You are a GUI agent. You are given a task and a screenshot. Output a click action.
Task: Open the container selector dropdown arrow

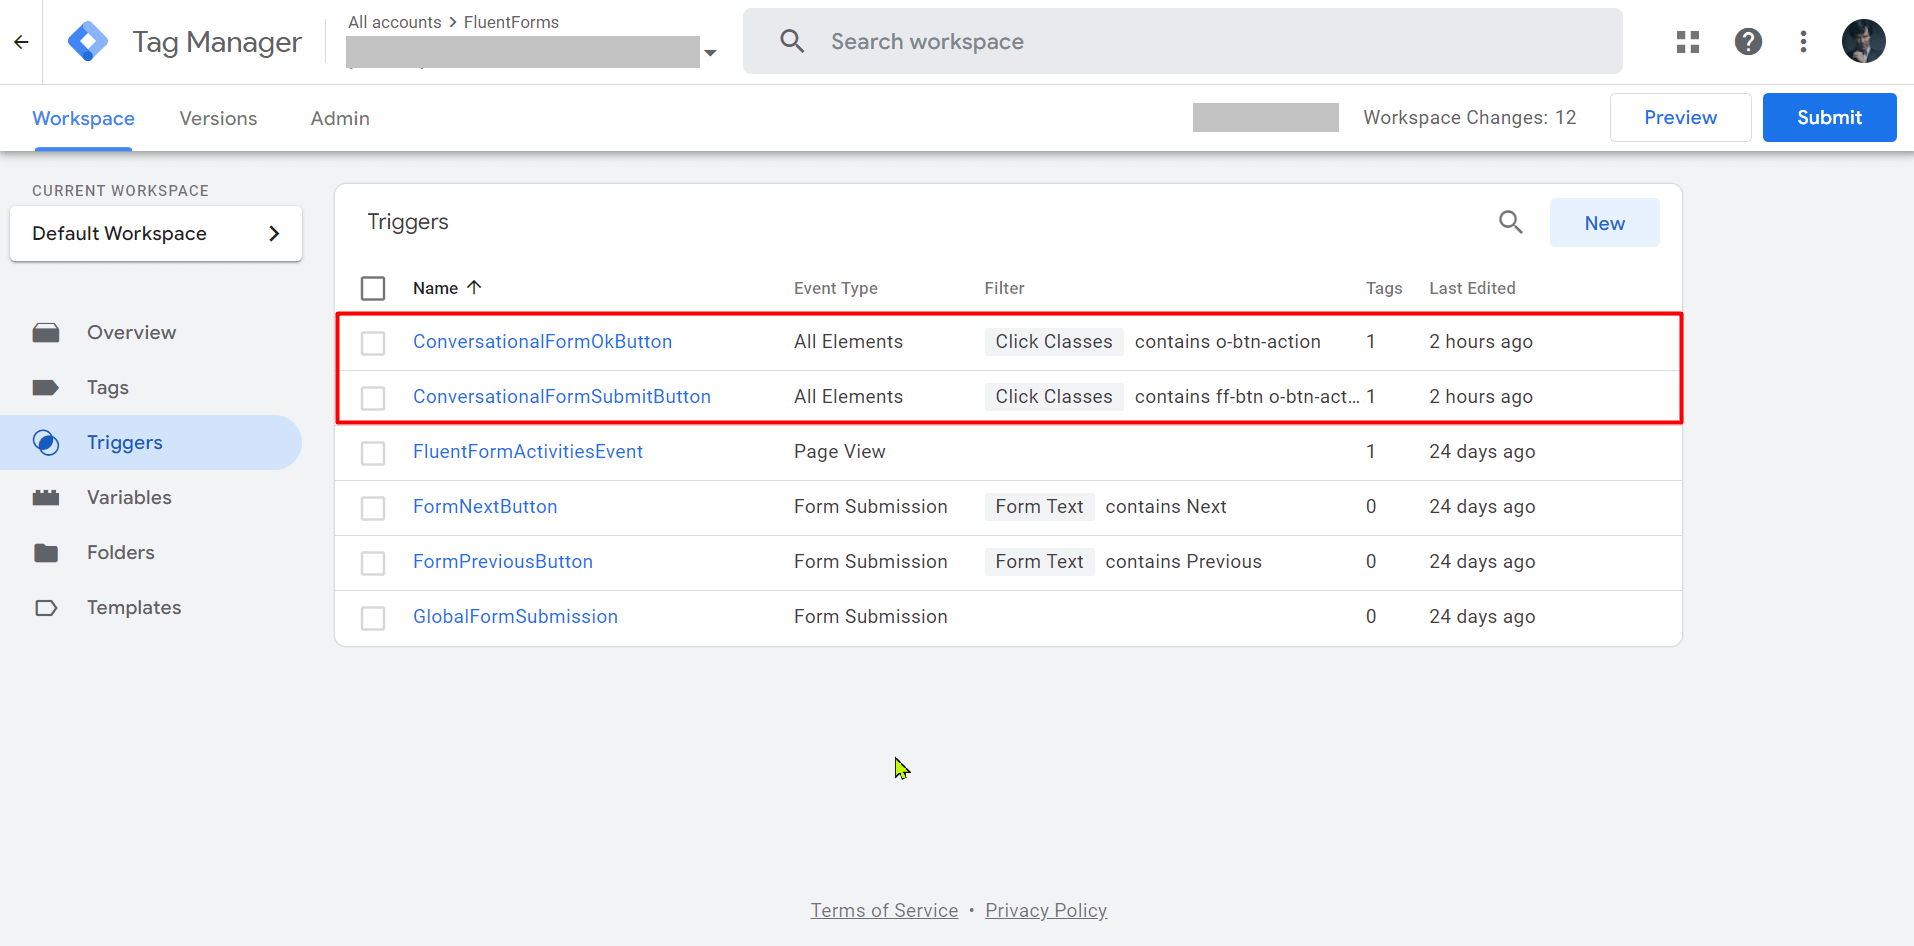click(710, 53)
